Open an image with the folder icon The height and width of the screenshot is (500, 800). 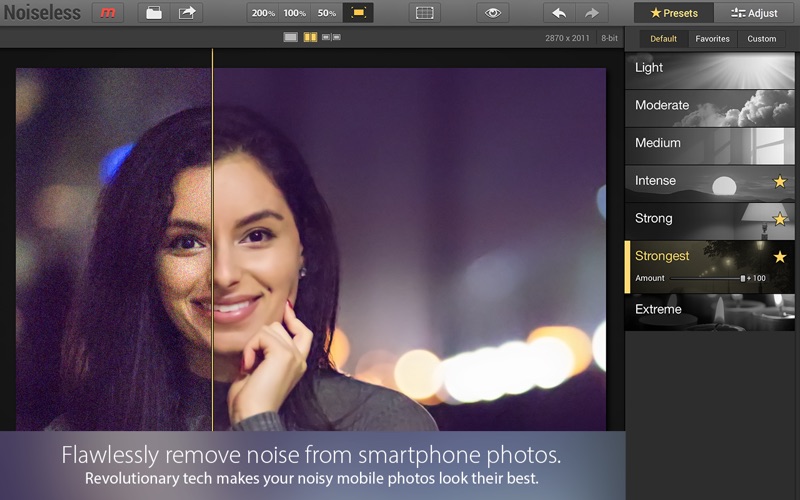(154, 13)
